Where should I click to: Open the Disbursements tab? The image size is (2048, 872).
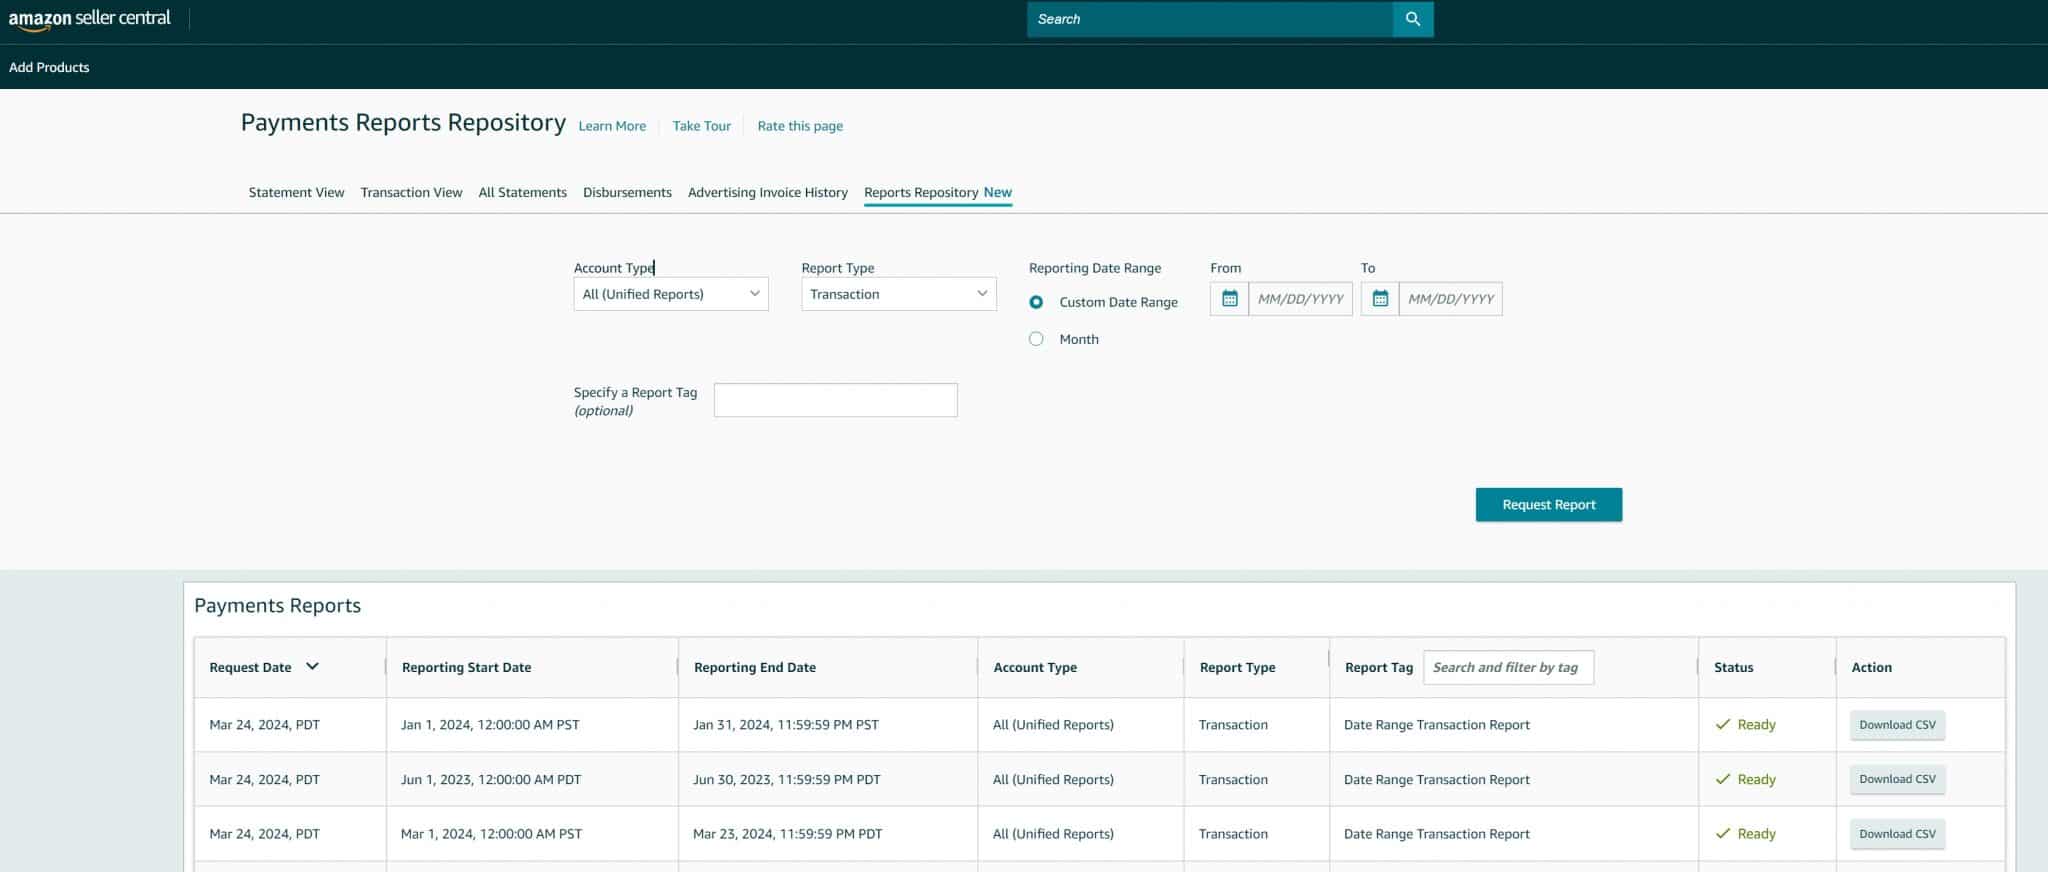coord(627,192)
